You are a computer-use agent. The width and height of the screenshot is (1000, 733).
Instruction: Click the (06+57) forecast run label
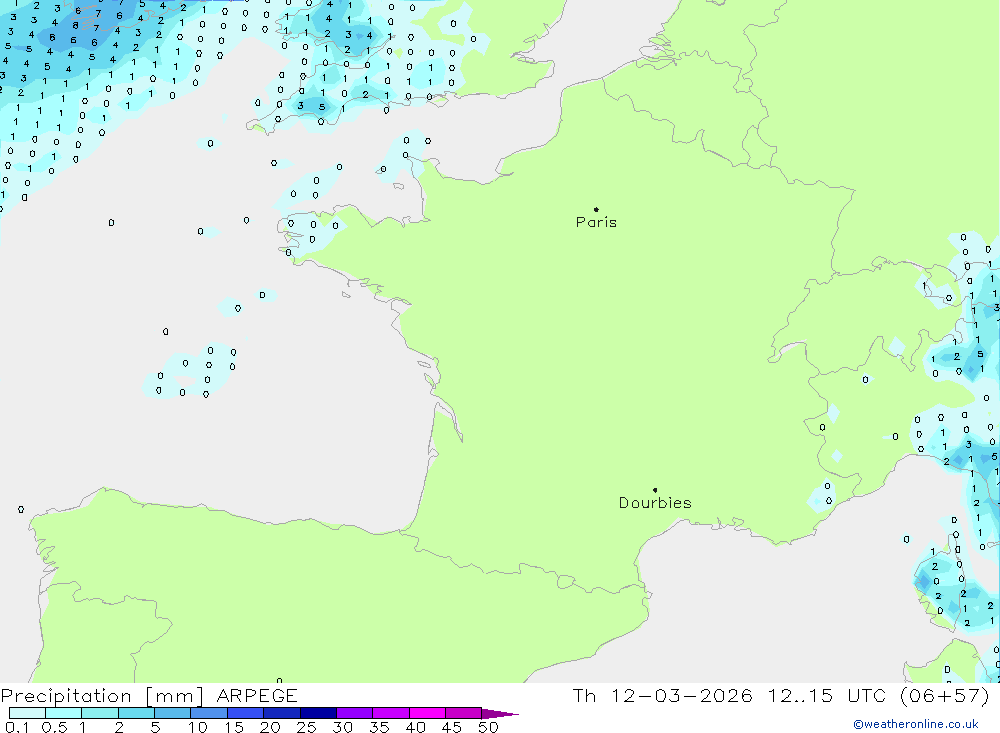click(x=945, y=695)
